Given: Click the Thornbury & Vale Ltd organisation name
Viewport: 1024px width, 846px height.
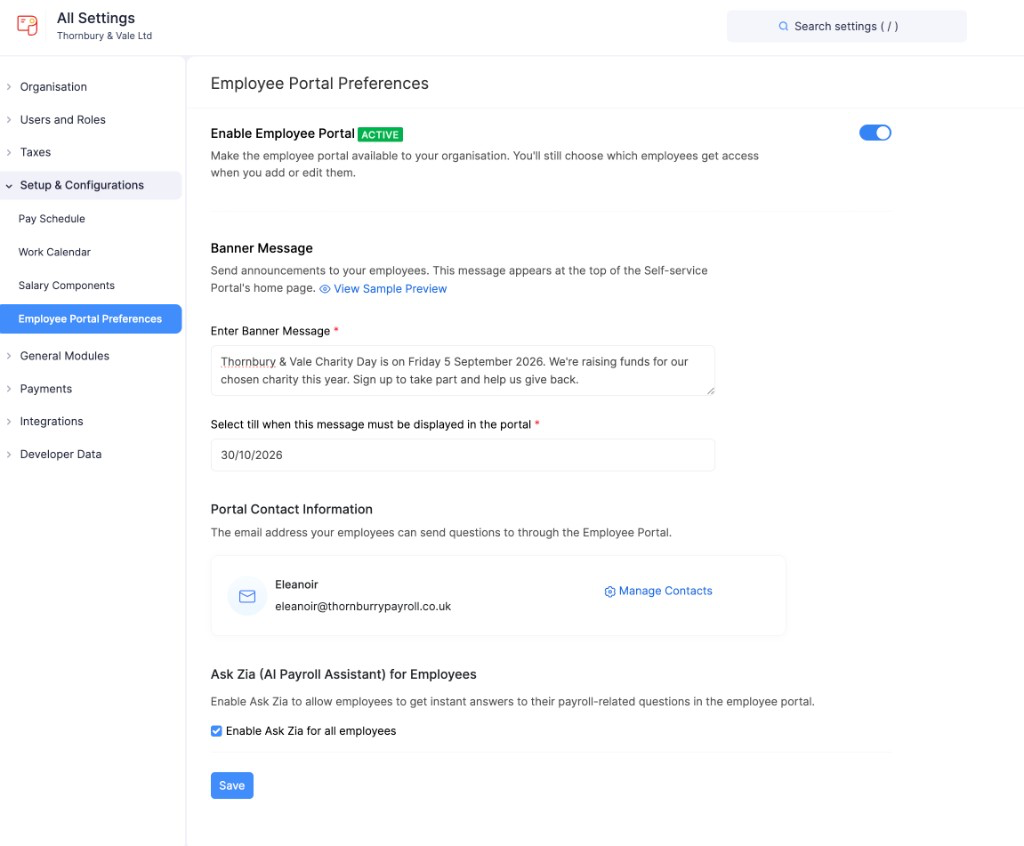Looking at the screenshot, I should 104,36.
